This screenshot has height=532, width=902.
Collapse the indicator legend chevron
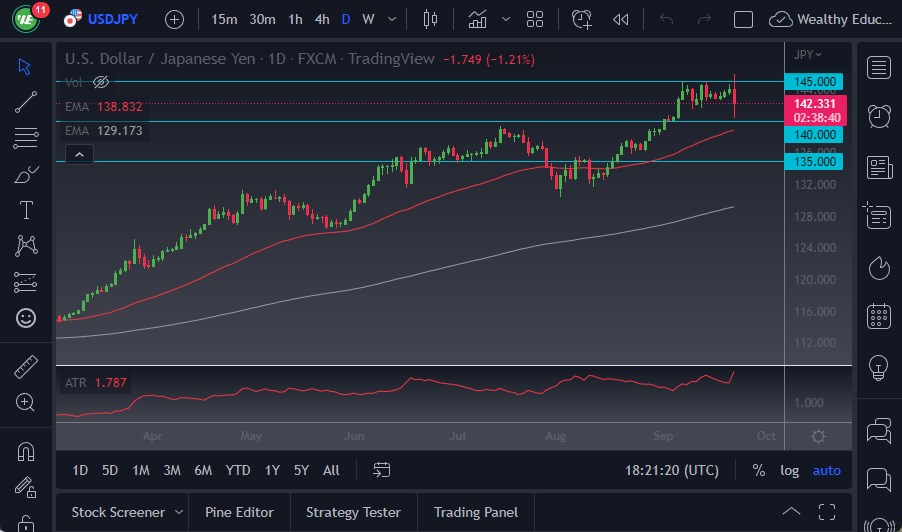coord(79,154)
